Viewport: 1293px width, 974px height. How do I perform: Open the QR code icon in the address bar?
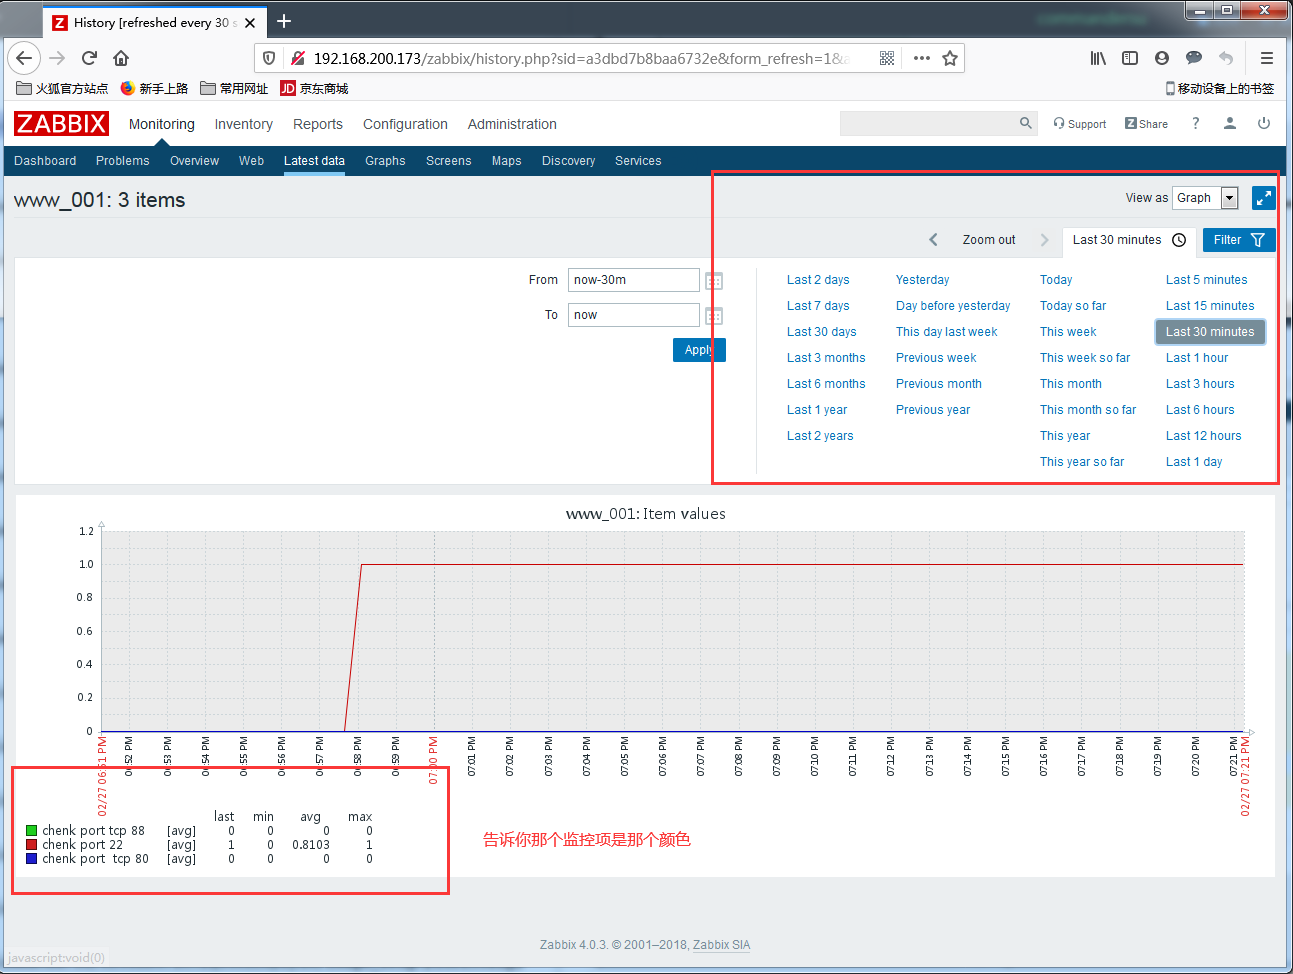click(x=887, y=58)
